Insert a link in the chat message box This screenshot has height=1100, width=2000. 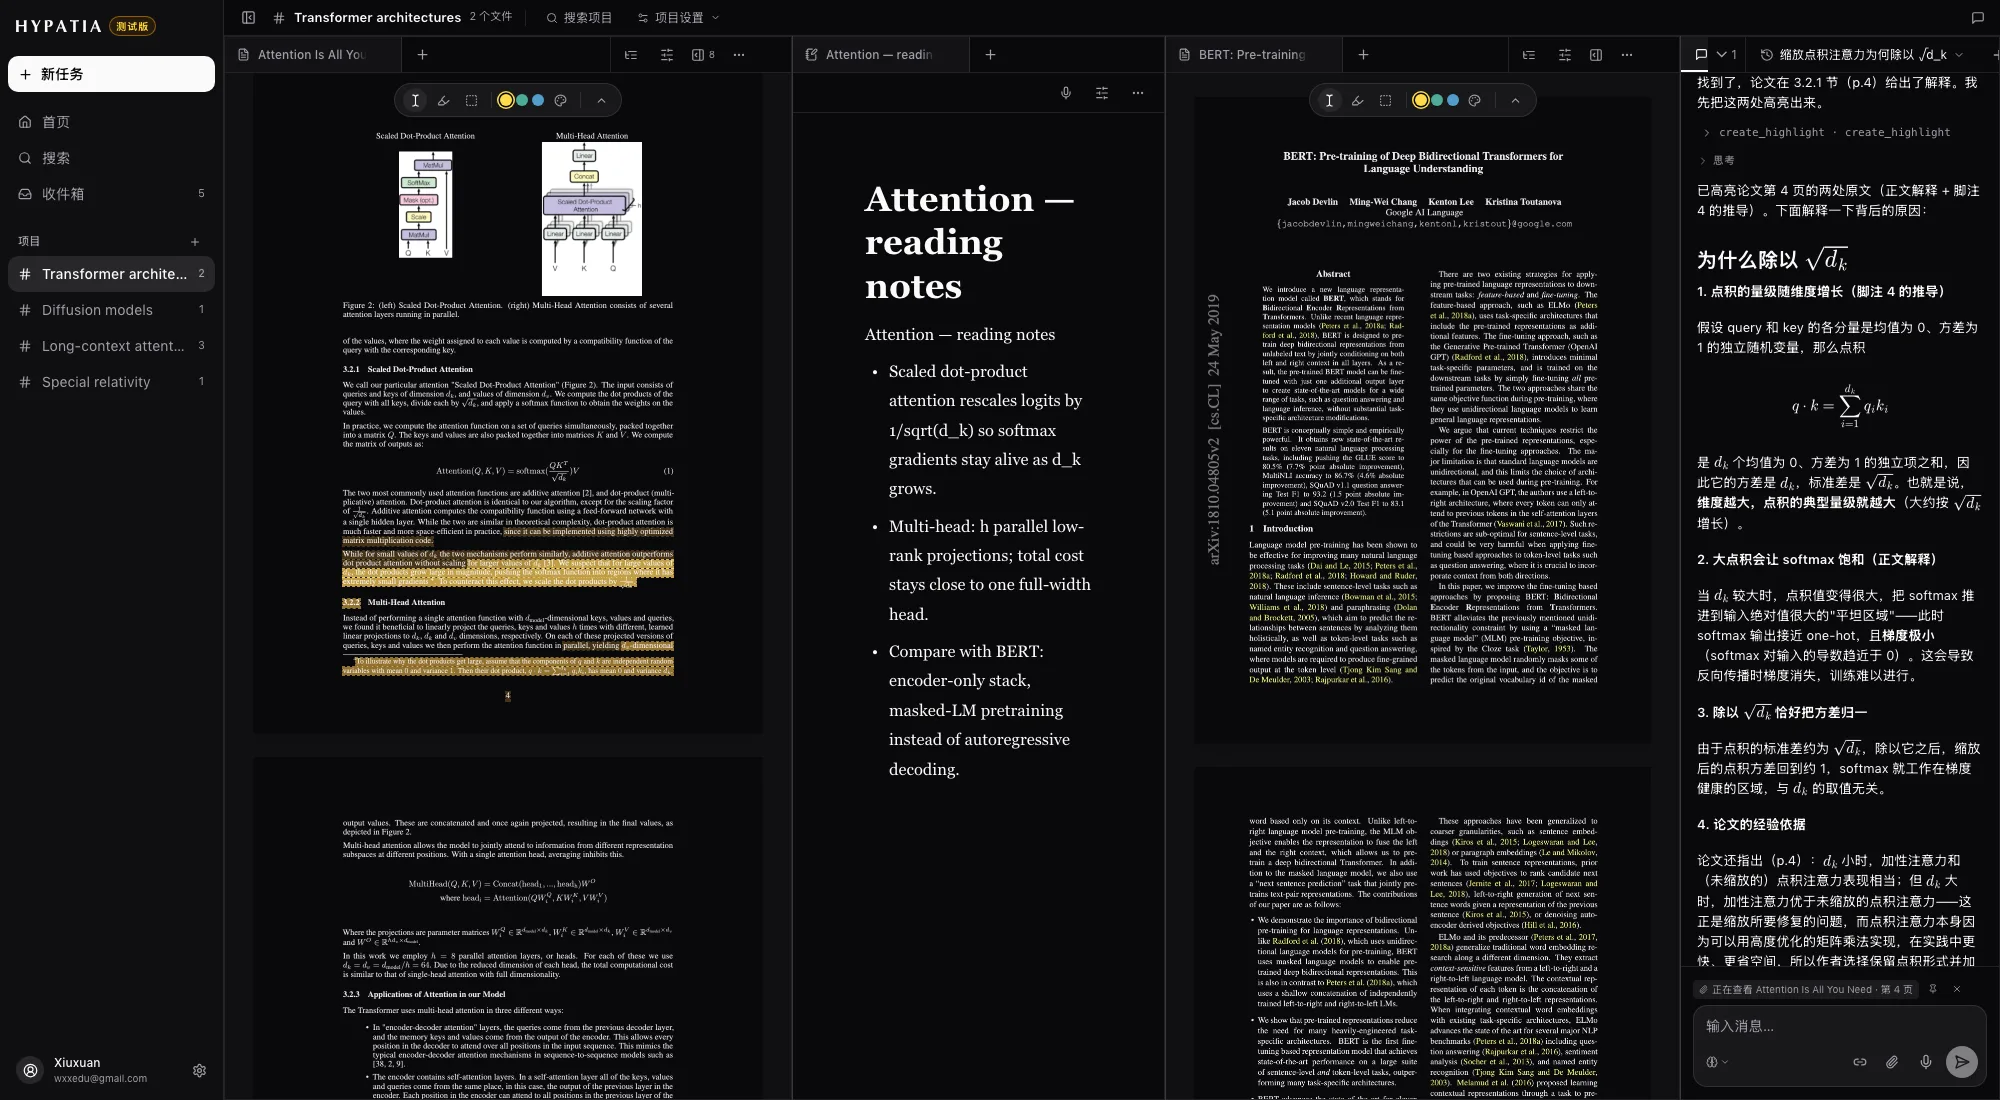1860,1062
